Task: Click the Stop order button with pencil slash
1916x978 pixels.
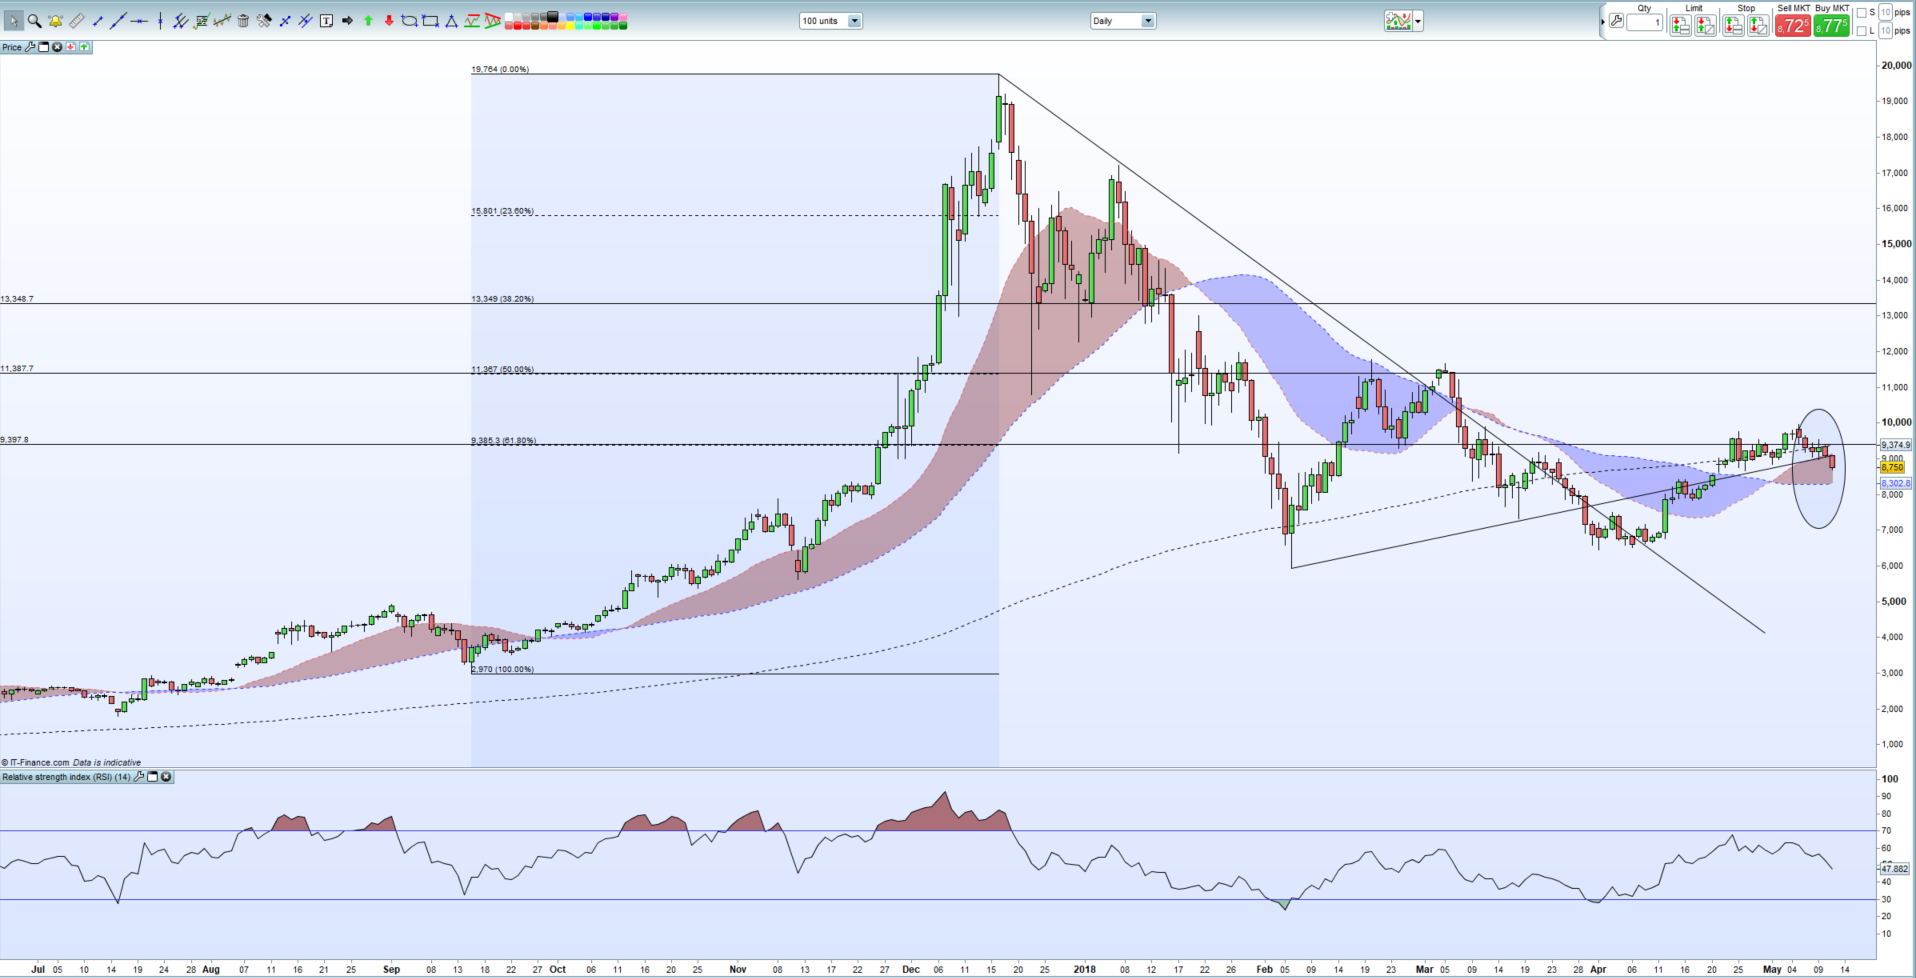Action: pos(1758,26)
